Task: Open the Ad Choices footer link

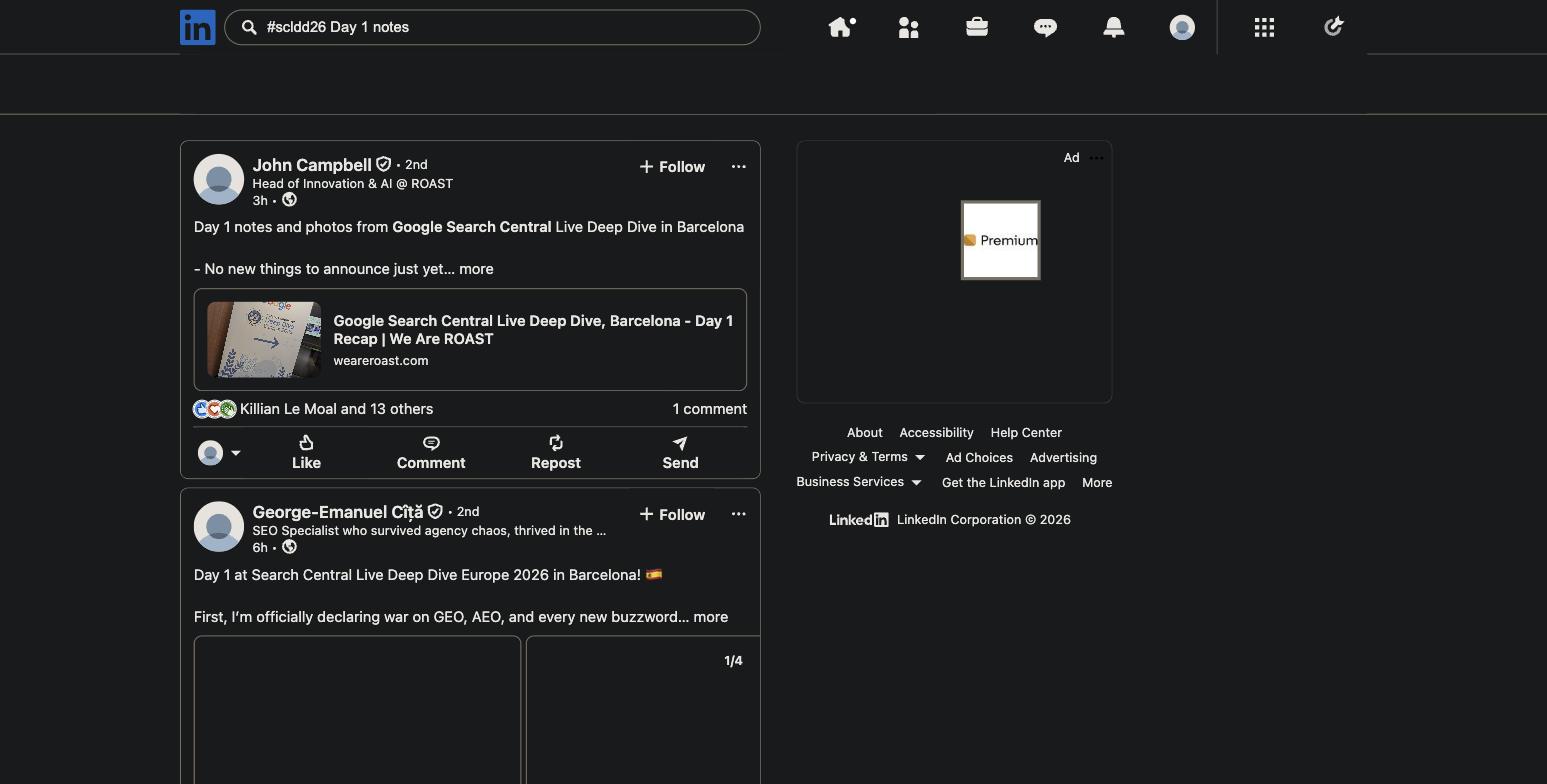Action: (979, 458)
